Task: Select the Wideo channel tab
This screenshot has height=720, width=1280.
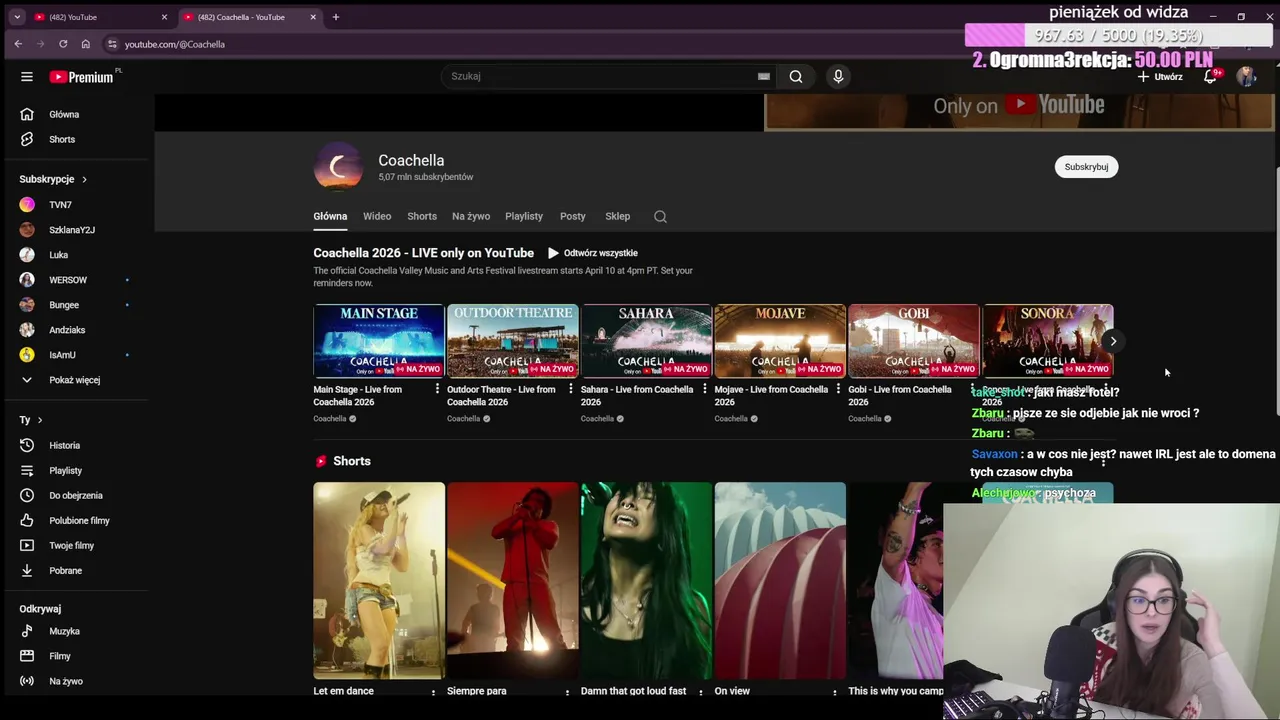Action: pos(377,216)
